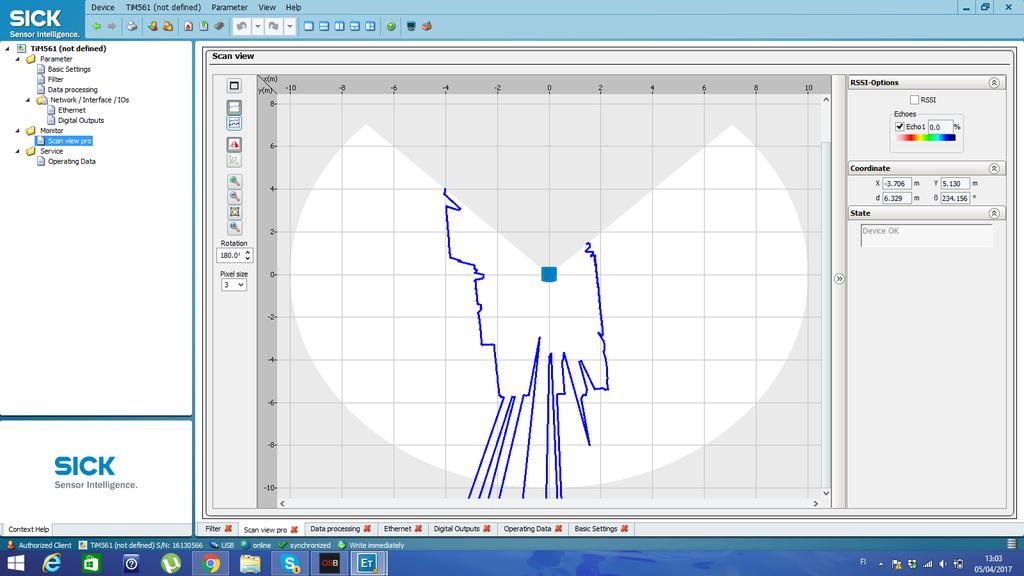This screenshot has height=576, width=1024.
Task: Enable the RSSI checkbox
Action: click(914, 100)
